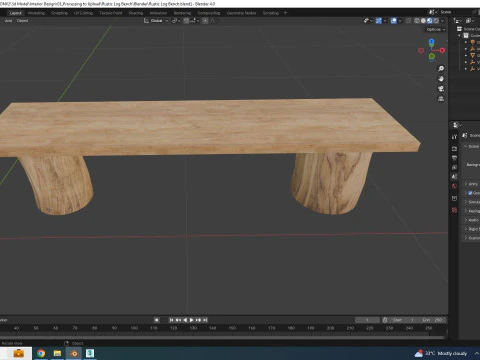Open the Global transform orientation dropdown
Viewport: 480px width, 360px height.
click(156, 21)
